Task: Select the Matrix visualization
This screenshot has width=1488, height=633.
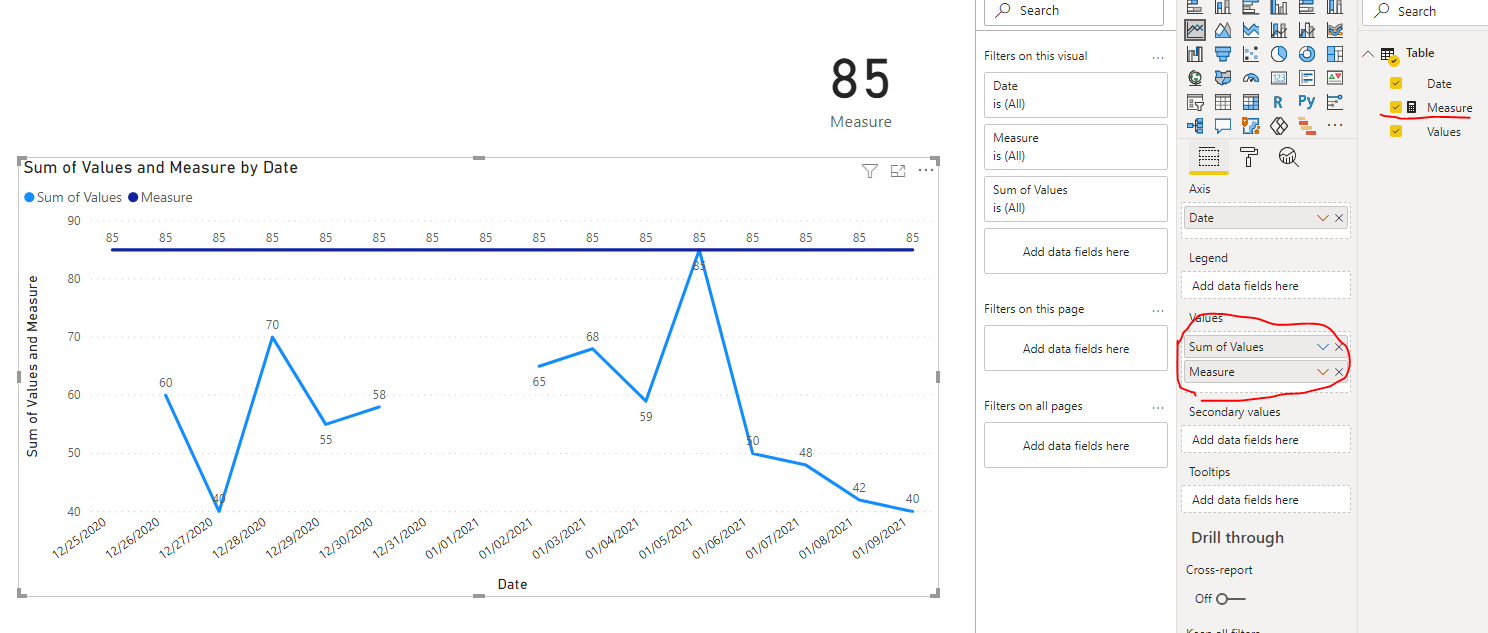Action: point(1251,102)
